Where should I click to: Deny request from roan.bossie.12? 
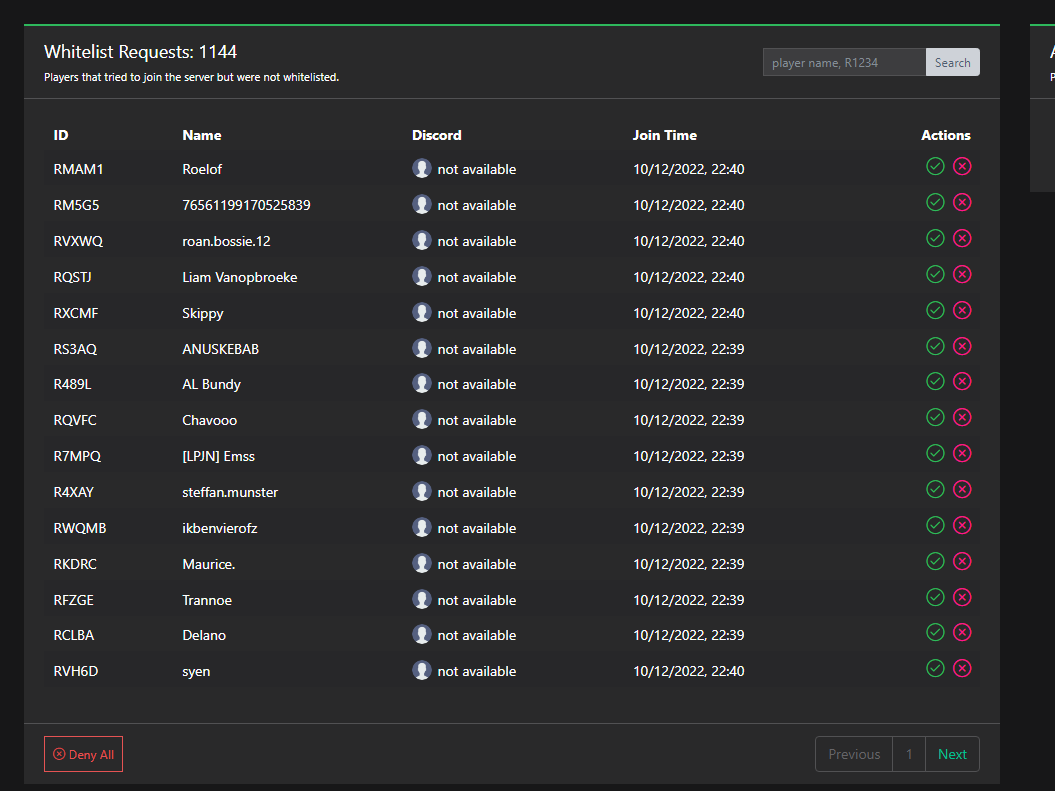962,238
